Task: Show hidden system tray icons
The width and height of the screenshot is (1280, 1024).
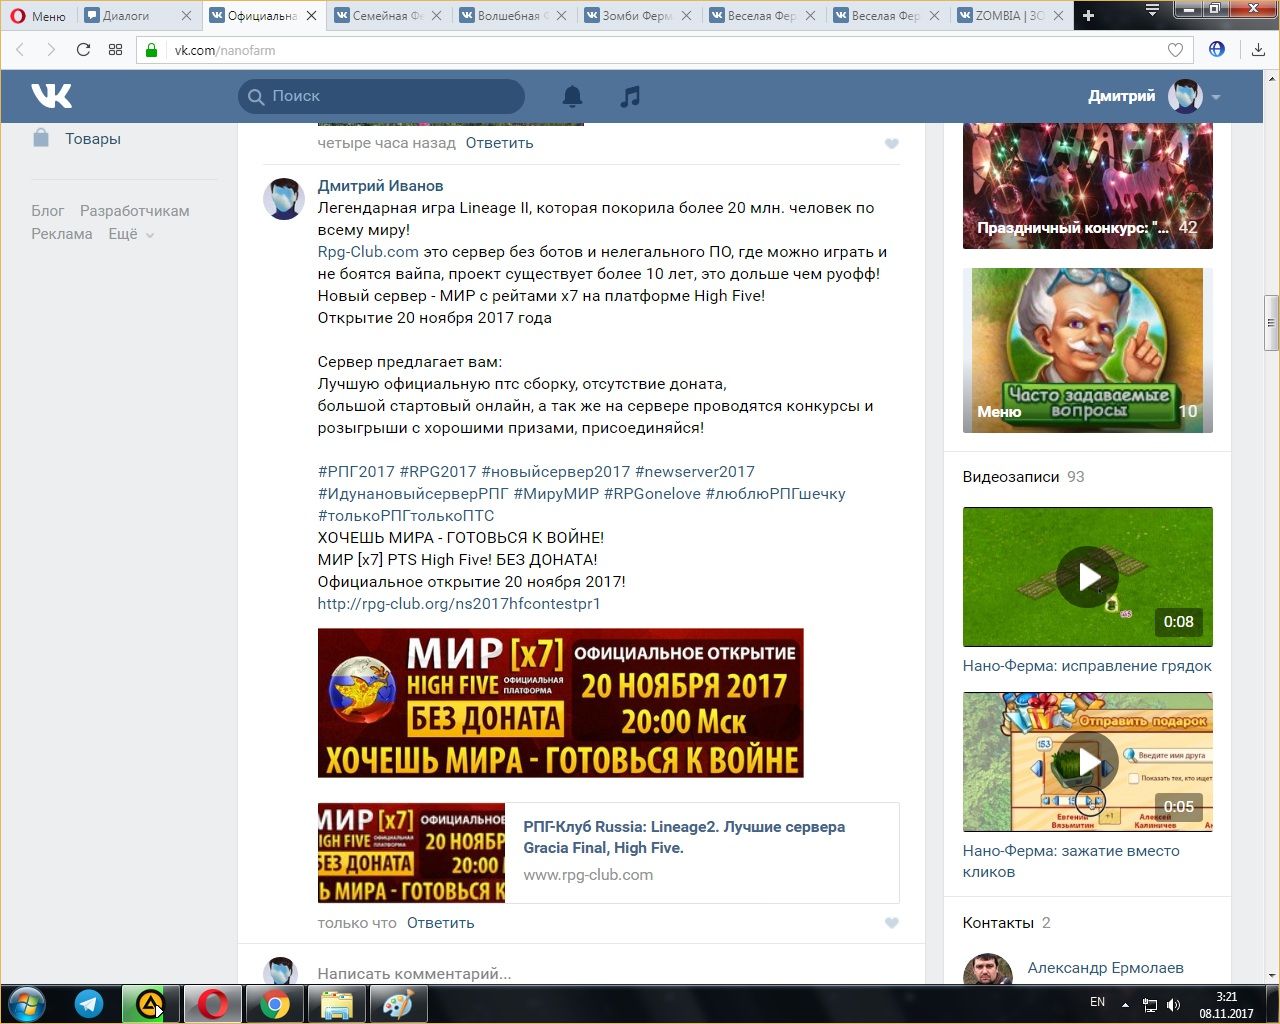Action: pyautogui.click(x=1125, y=1004)
